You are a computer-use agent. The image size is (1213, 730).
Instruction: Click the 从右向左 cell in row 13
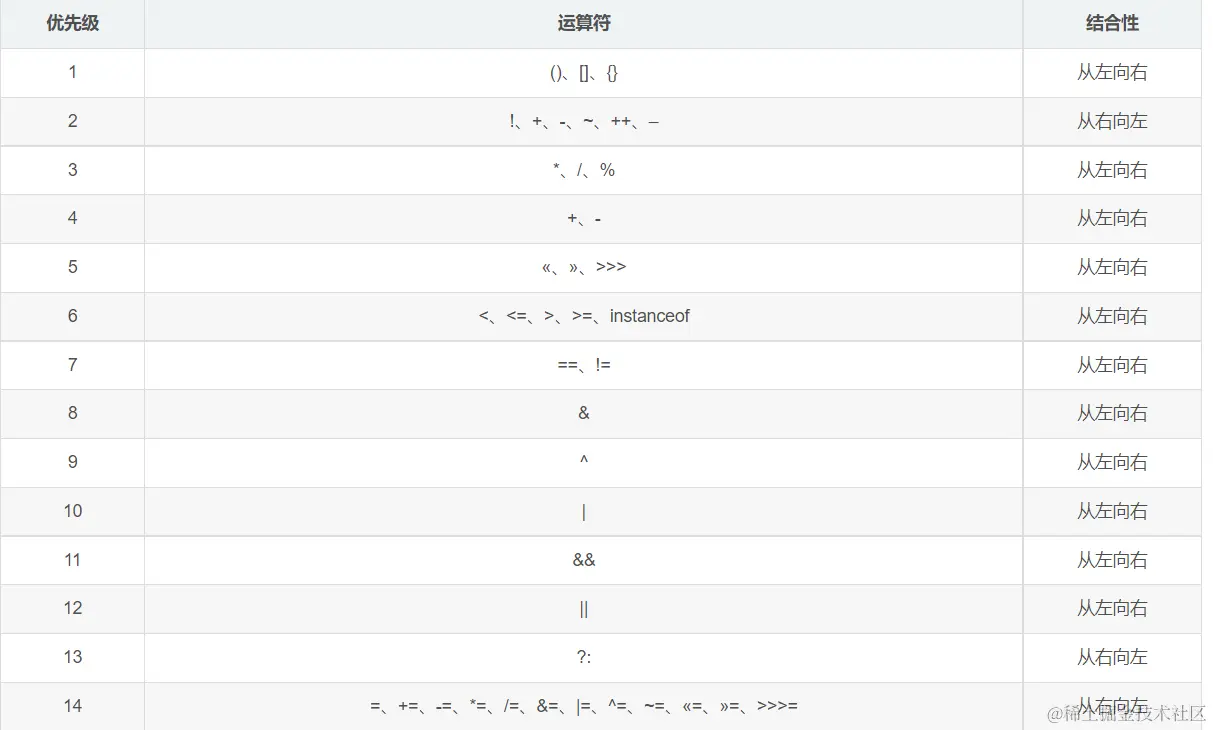pos(1112,657)
